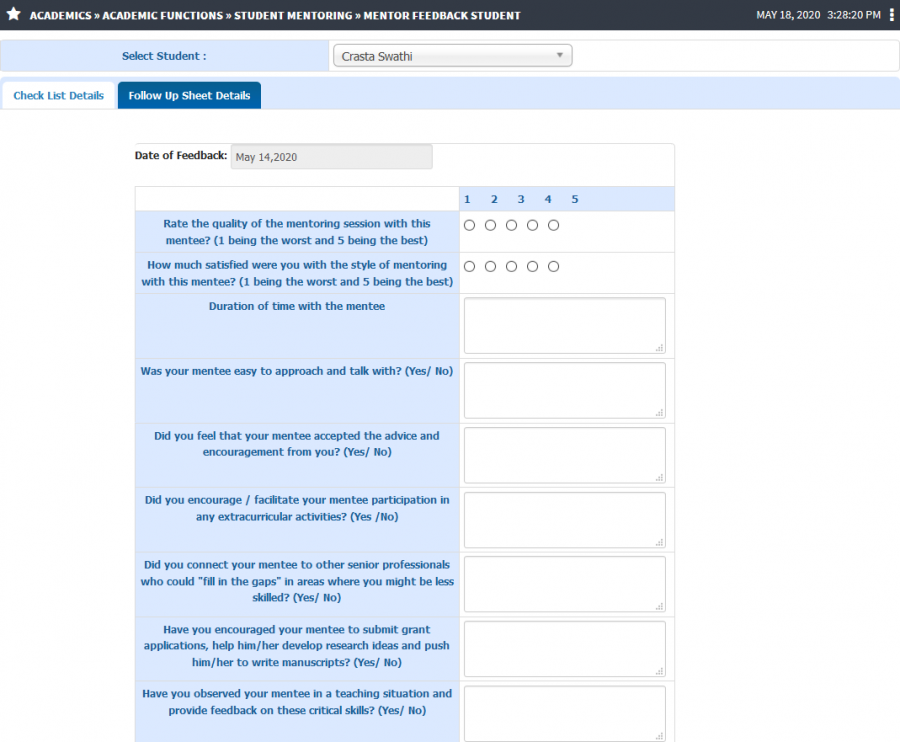Click the Duration of time with mentee textbox
Image resolution: width=900 pixels, height=742 pixels.
[x=565, y=325]
